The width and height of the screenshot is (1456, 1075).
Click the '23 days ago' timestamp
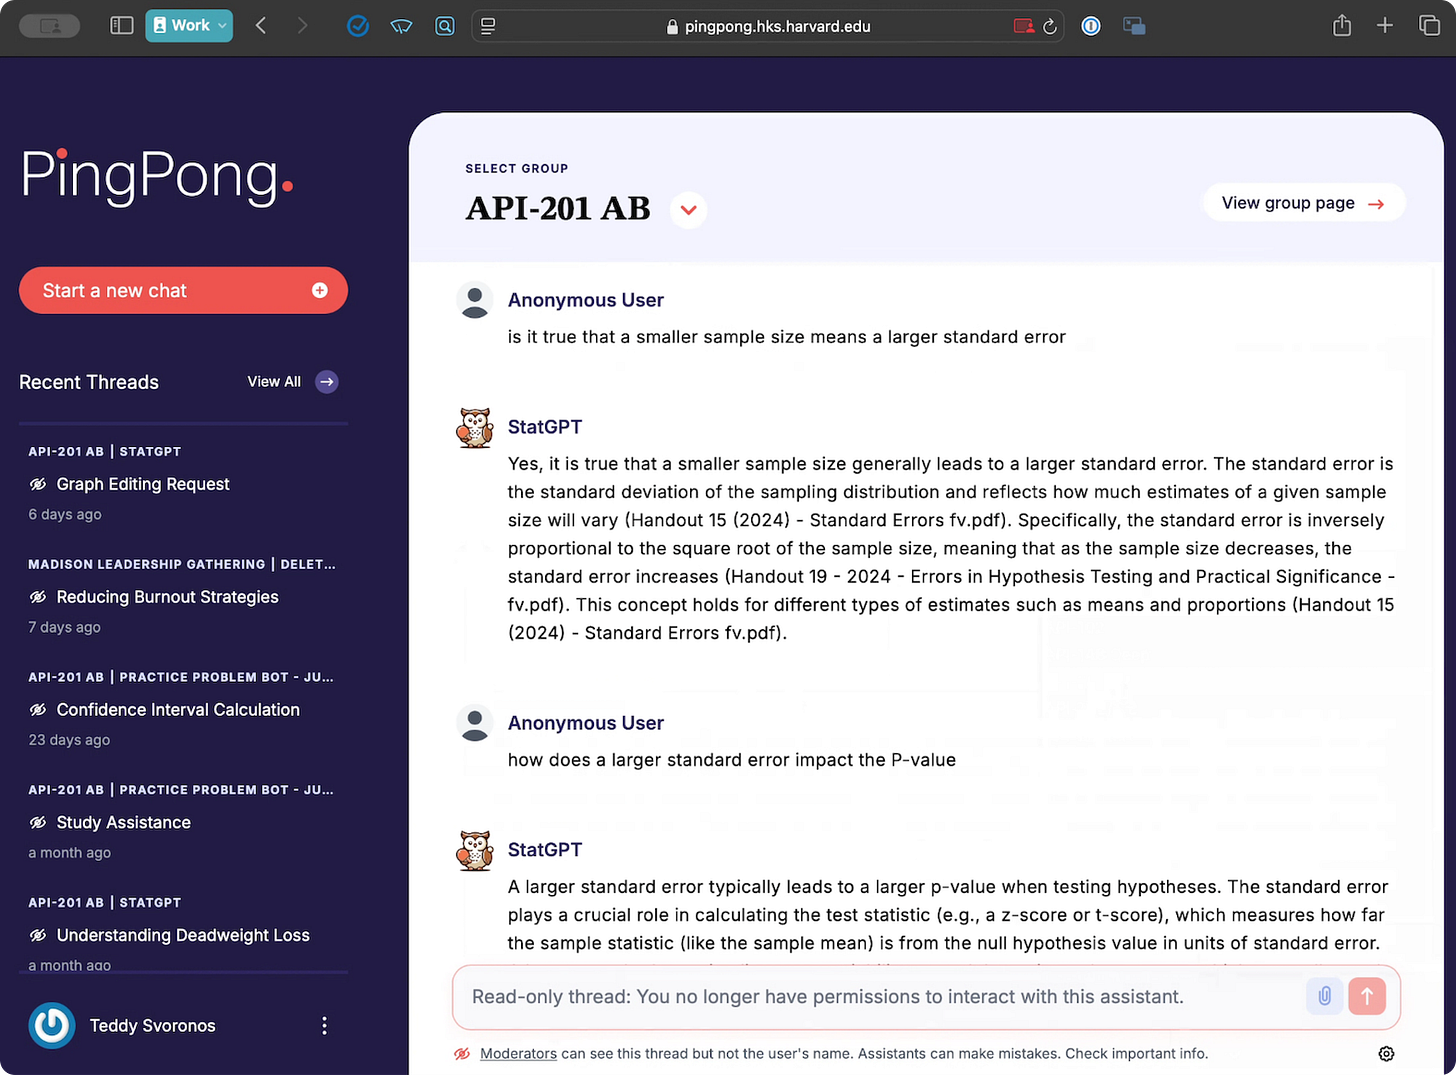coord(69,740)
